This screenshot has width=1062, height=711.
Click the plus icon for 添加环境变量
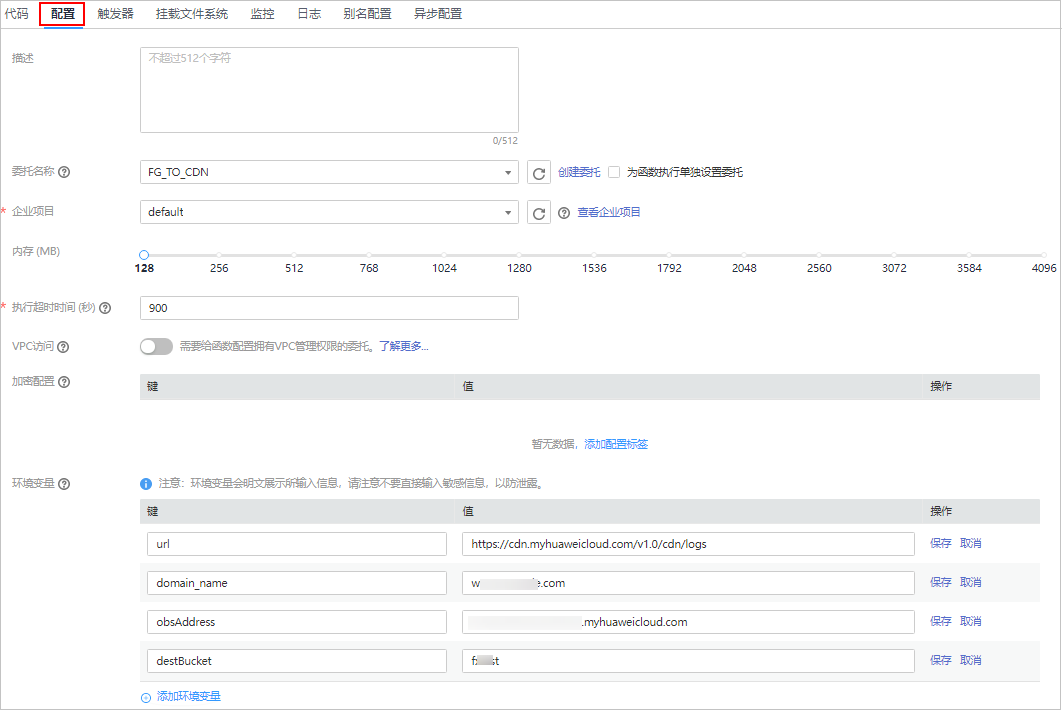pos(146,697)
